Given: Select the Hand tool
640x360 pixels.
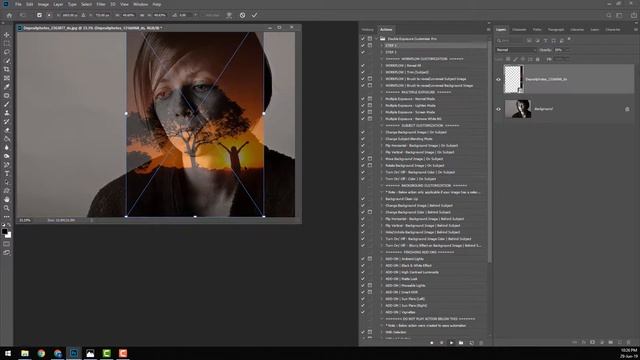Looking at the screenshot, I should point(7,200).
